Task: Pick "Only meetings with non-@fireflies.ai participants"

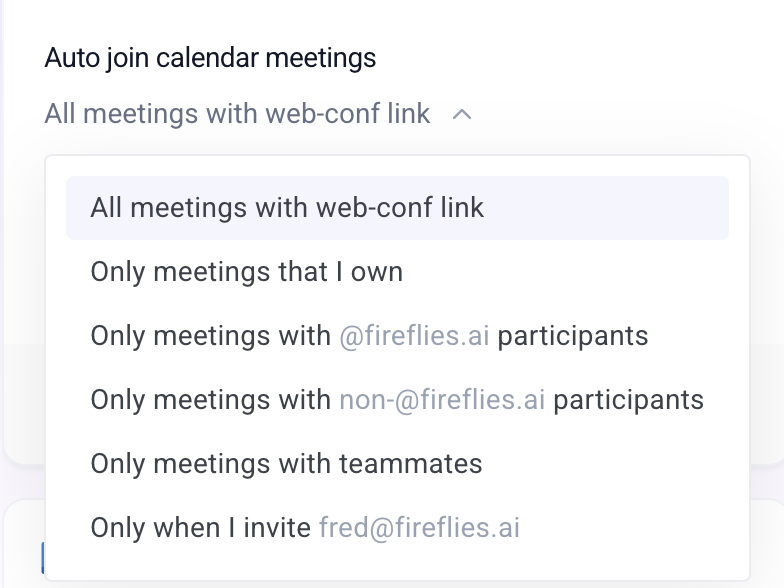Action: pos(397,400)
